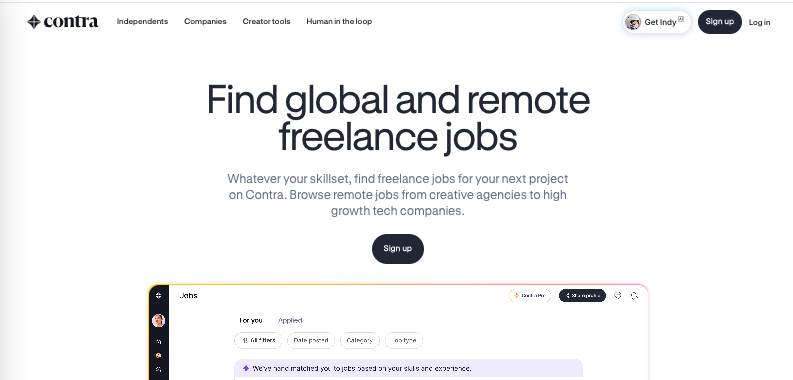This screenshot has height=380, width=793.
Task: Click the refresh icon beside the heart icon
Action: 634,295
